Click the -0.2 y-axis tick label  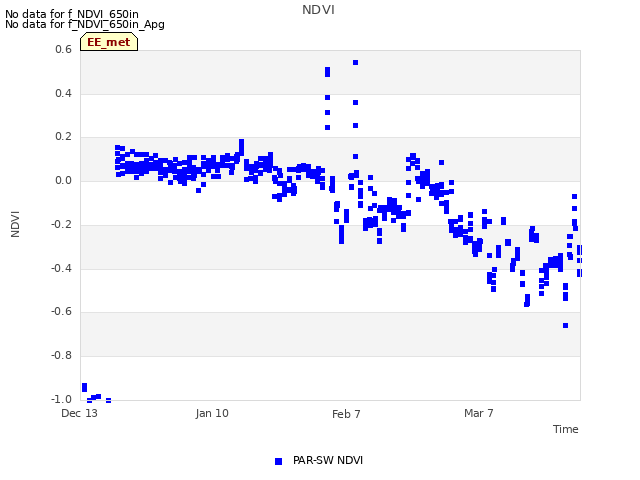pyautogui.click(x=61, y=224)
